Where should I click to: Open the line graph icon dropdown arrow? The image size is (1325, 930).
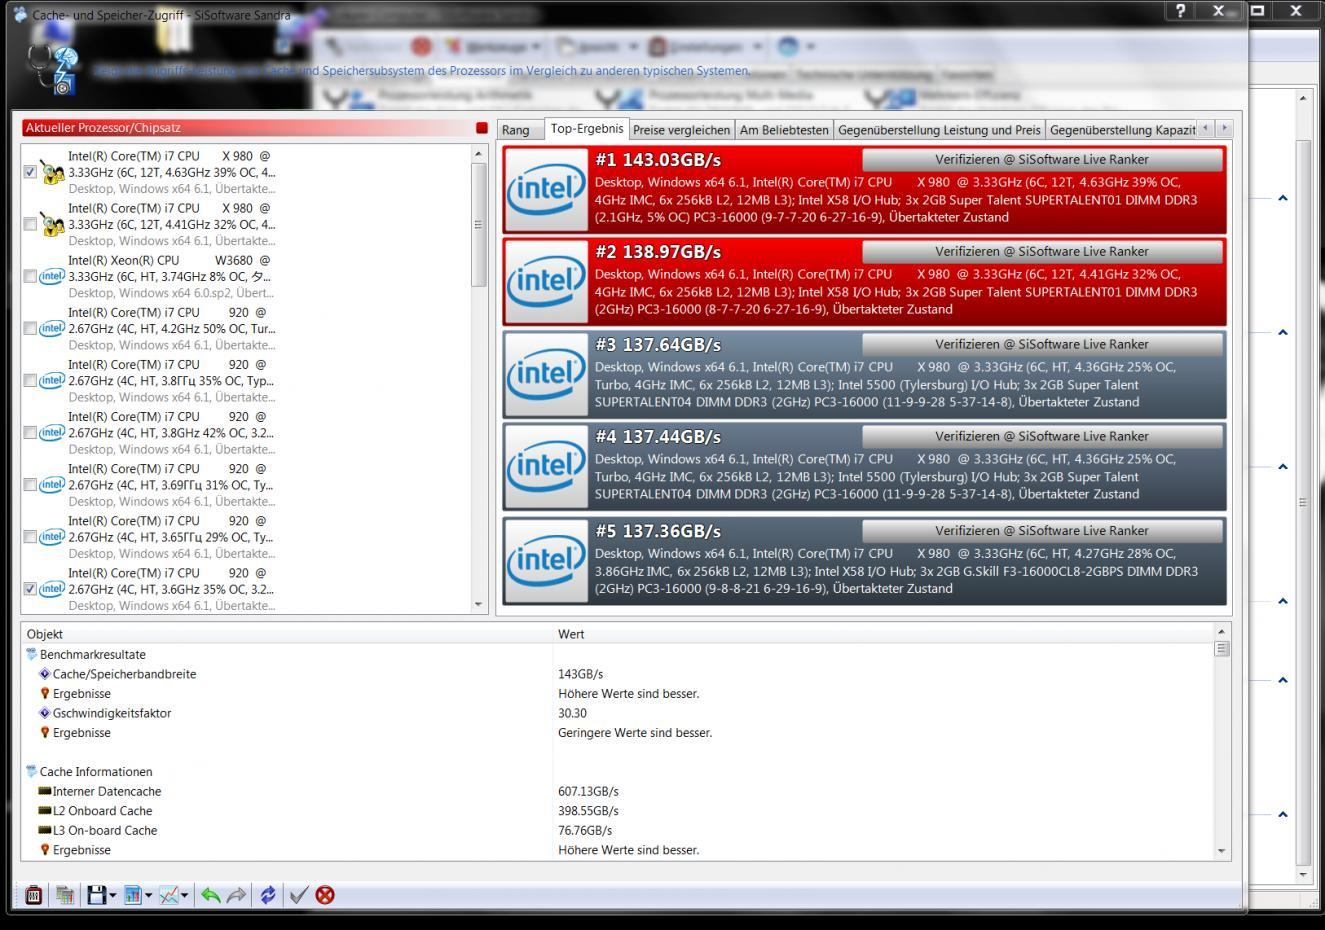pos(185,896)
